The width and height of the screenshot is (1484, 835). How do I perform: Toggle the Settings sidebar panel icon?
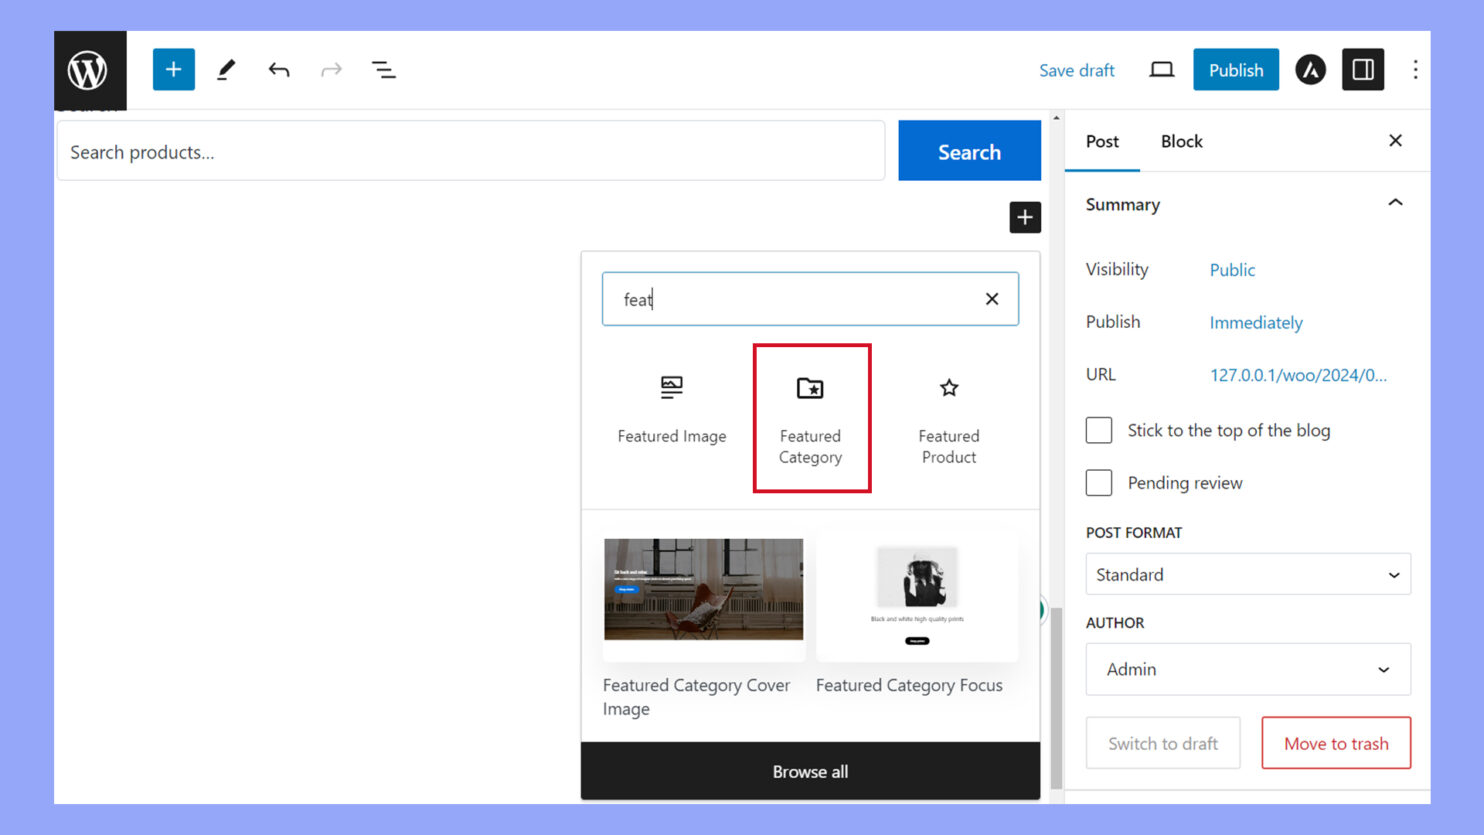click(1362, 70)
